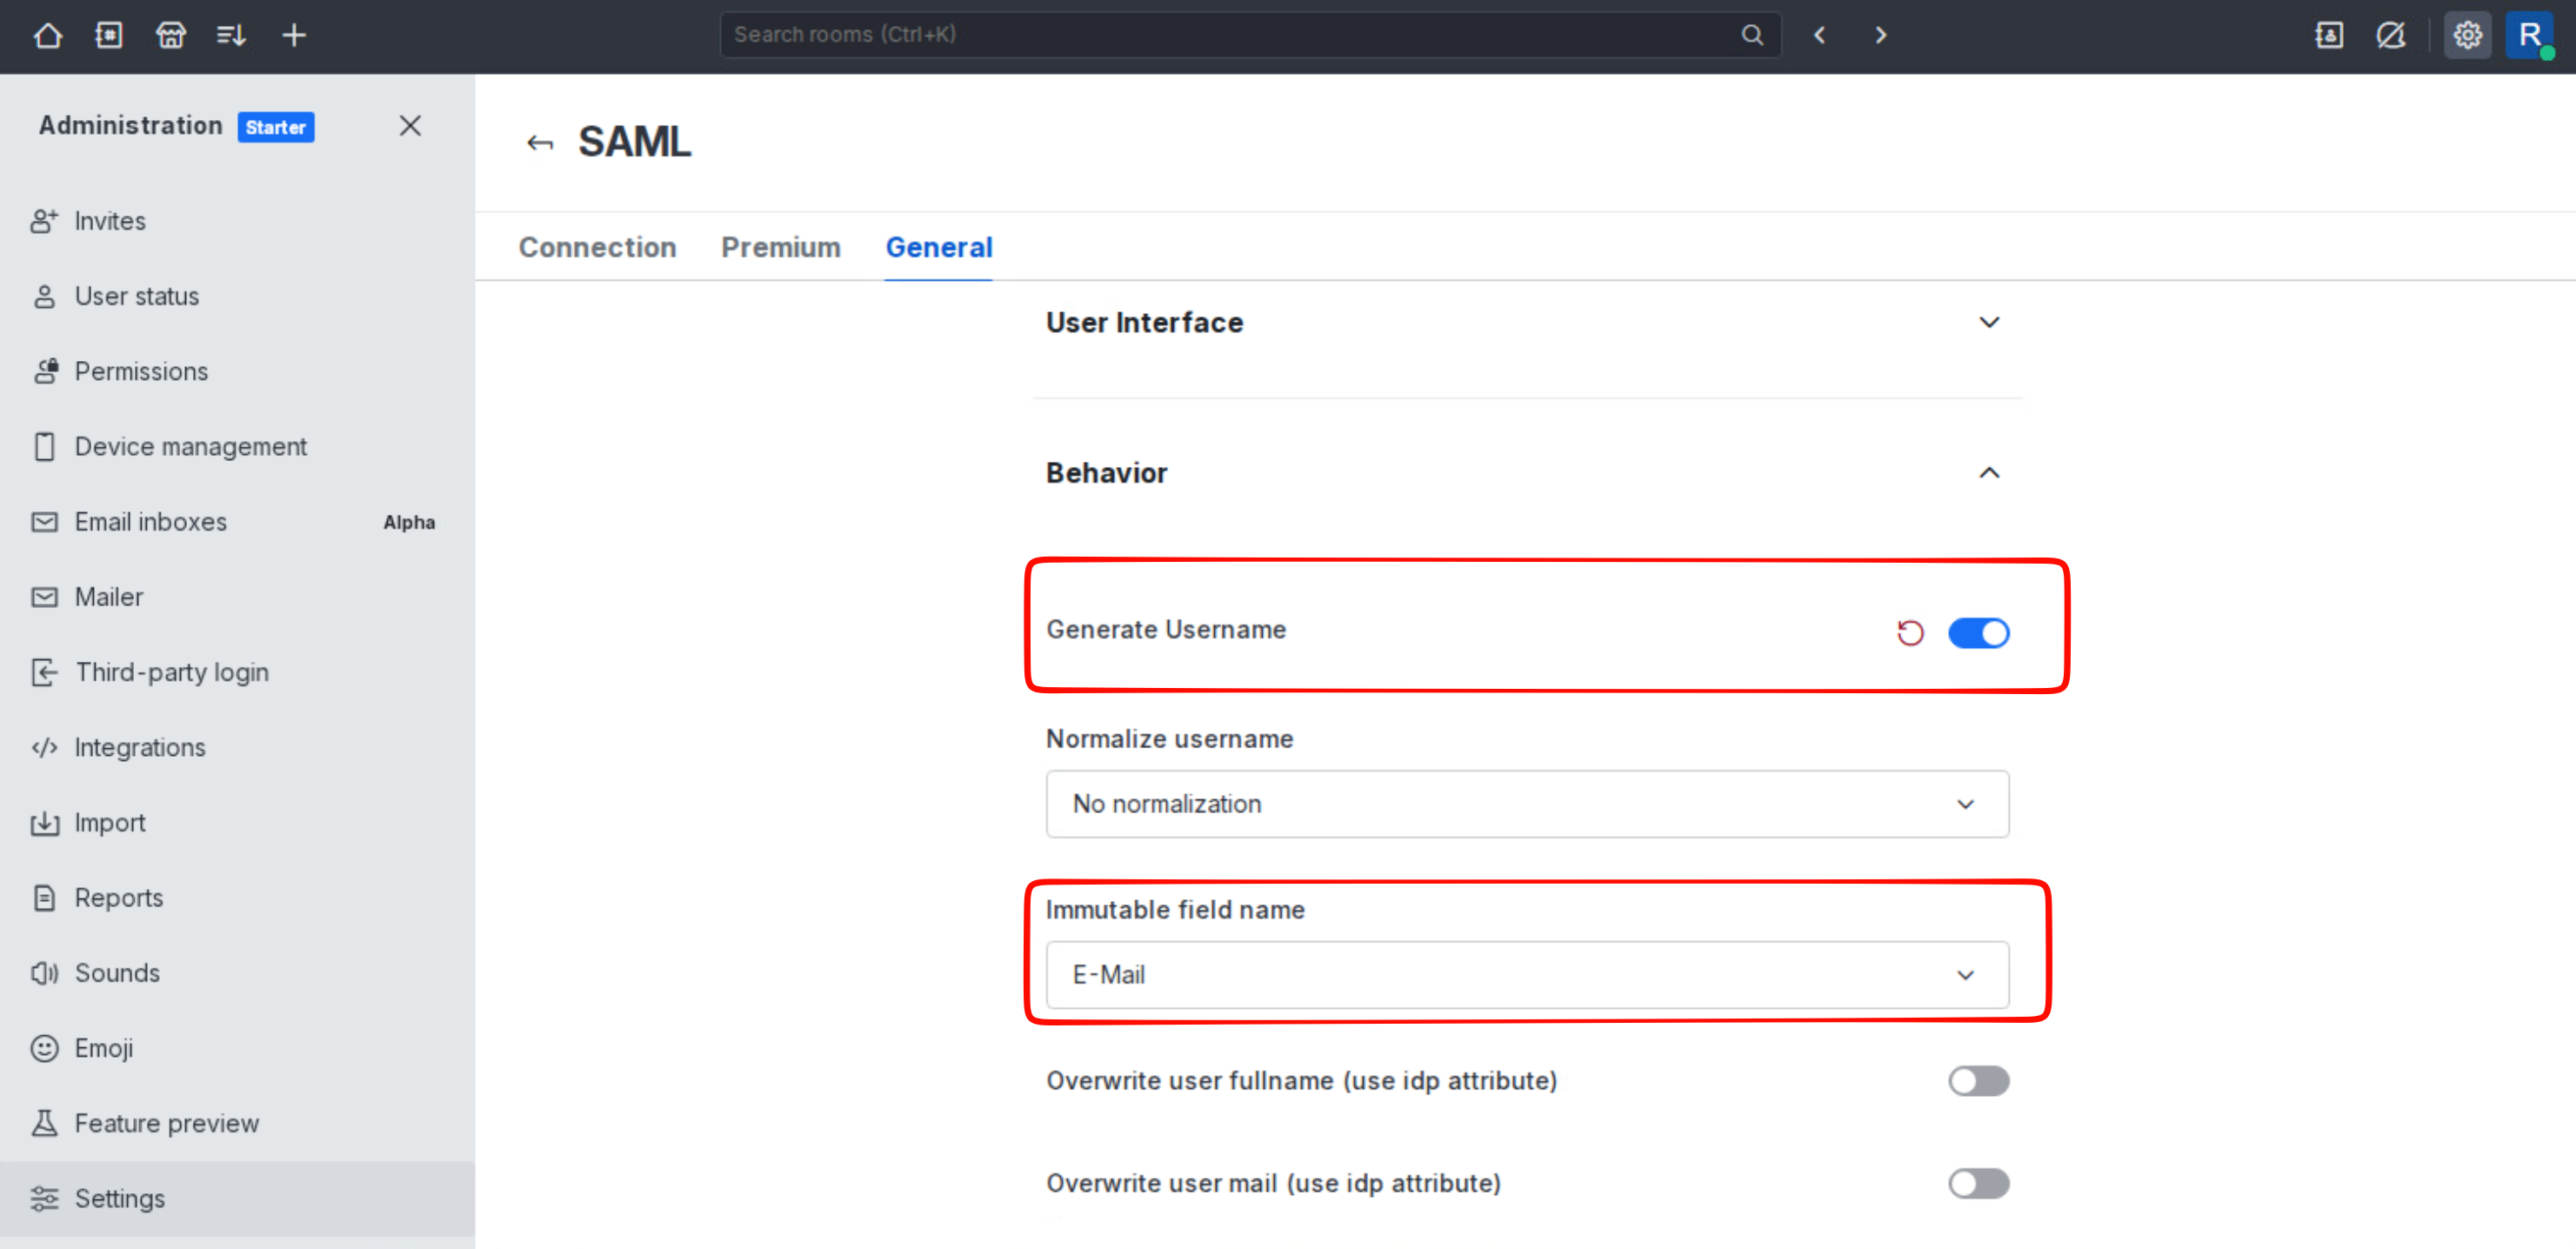The image size is (2576, 1249).
Task: Select Settings in the sidebar
Action: click(x=238, y=1198)
